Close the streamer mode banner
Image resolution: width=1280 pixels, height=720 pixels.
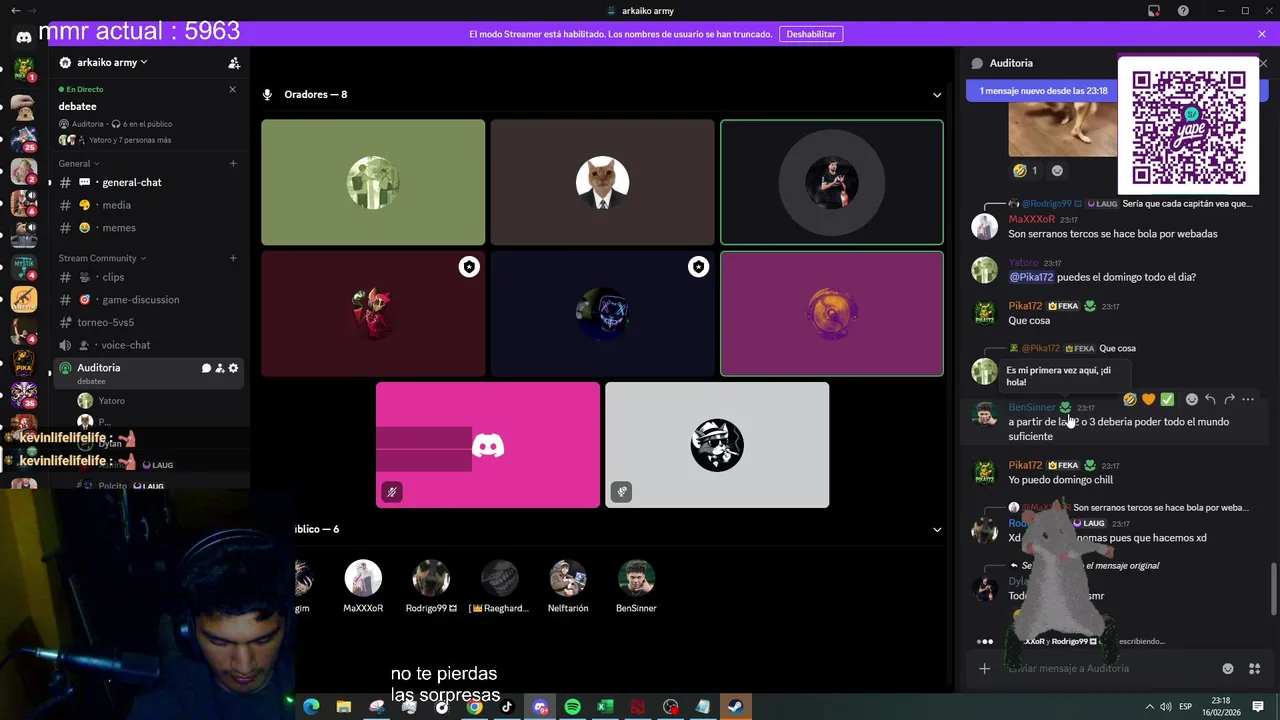tap(1262, 34)
